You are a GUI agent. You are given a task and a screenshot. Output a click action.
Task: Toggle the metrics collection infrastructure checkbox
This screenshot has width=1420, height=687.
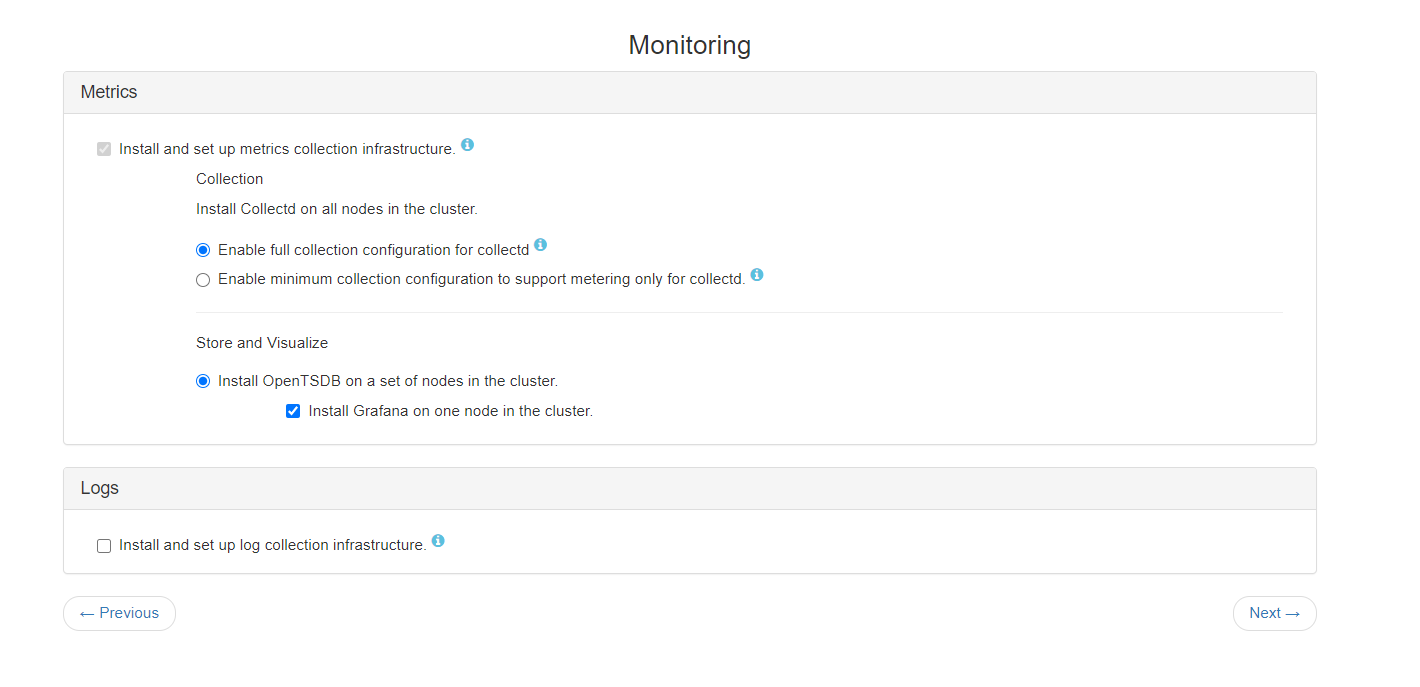coord(104,149)
